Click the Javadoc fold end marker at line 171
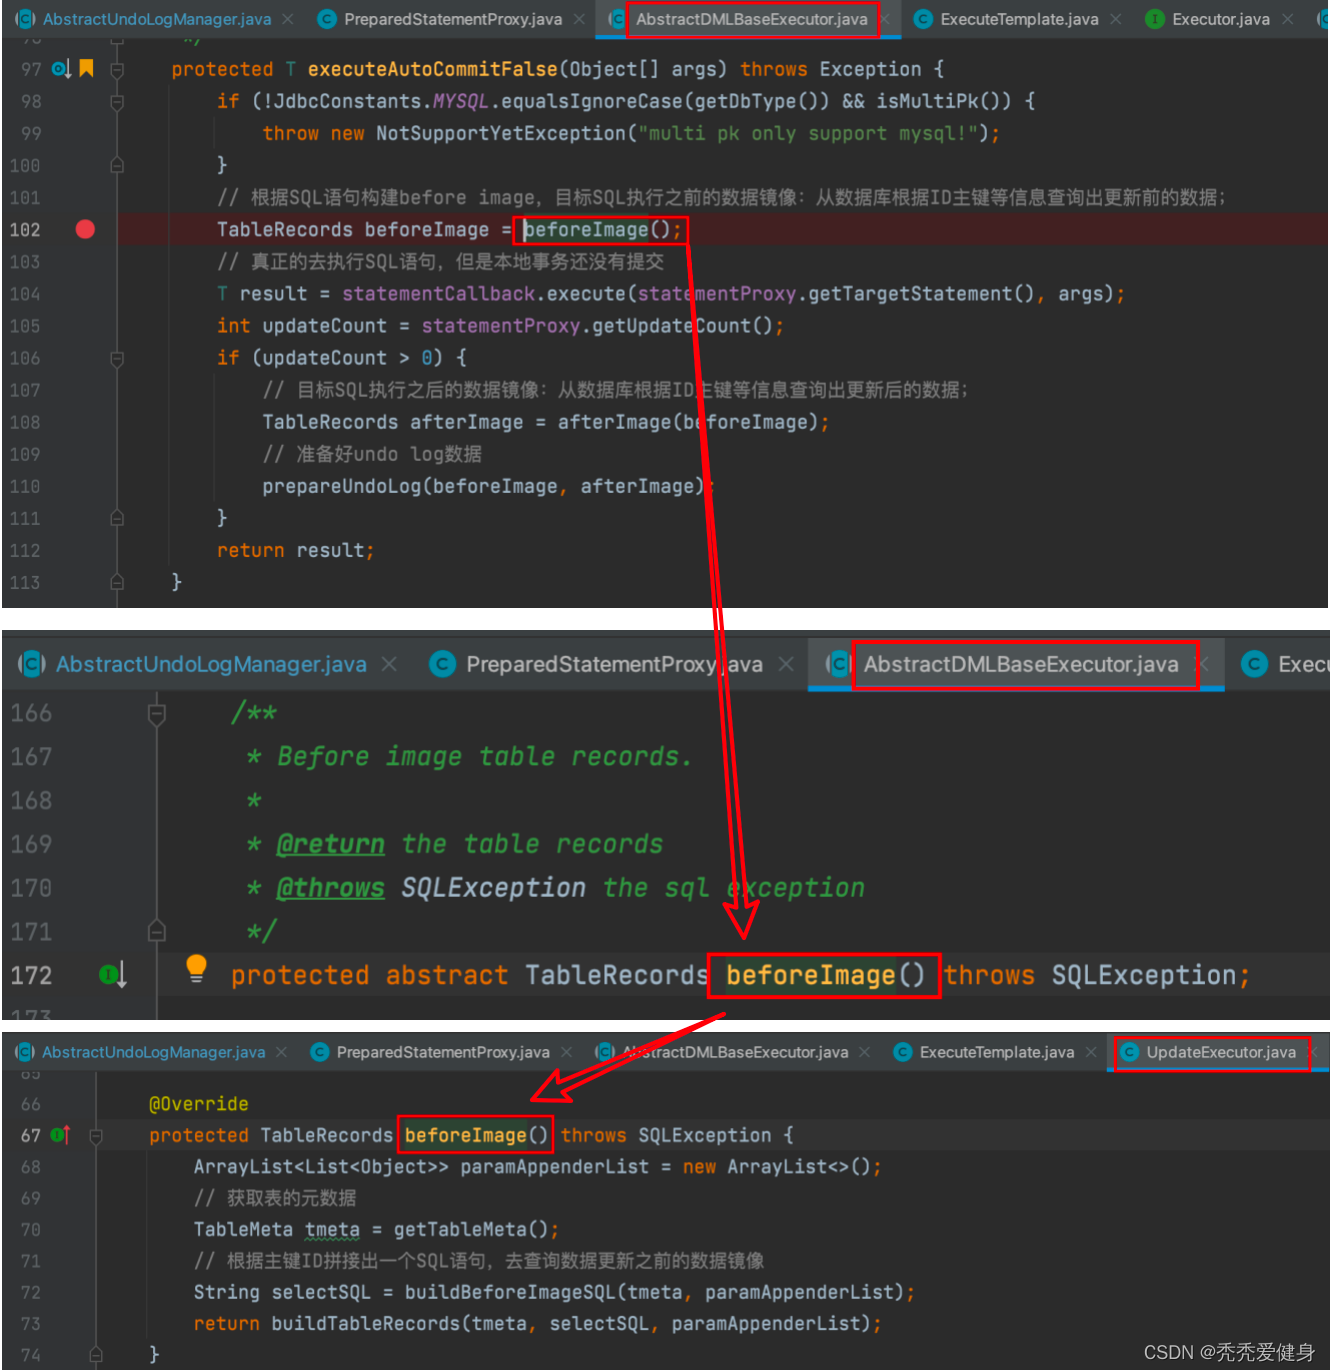Viewport: 1332px width, 1372px height. coord(157,931)
